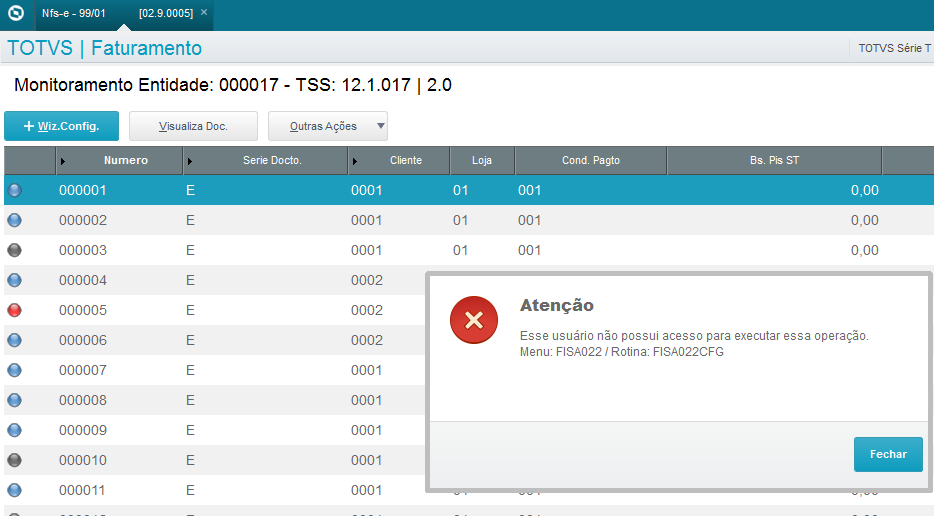
Task: Close the Nfs-e 99/01 tab
Action: pos(204,12)
